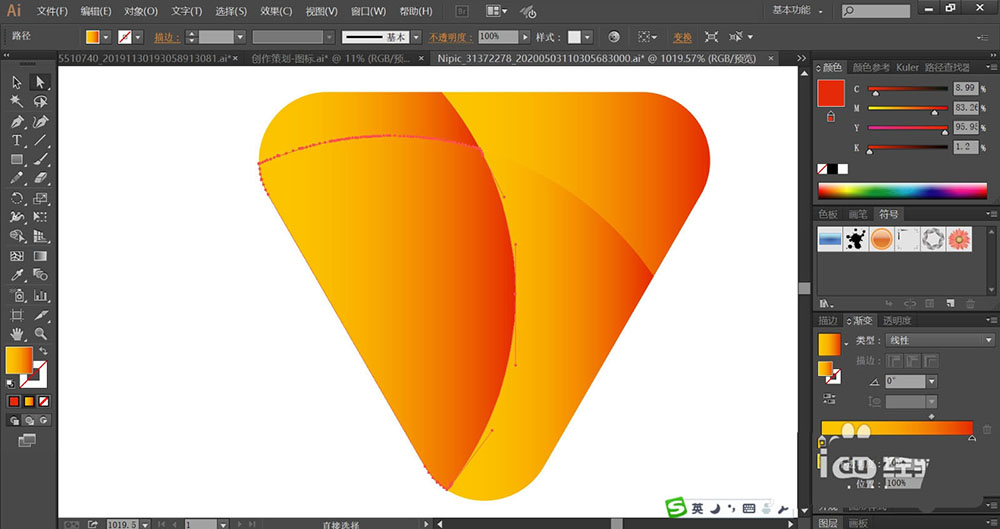Click the 变换 transform link

[x=682, y=38]
